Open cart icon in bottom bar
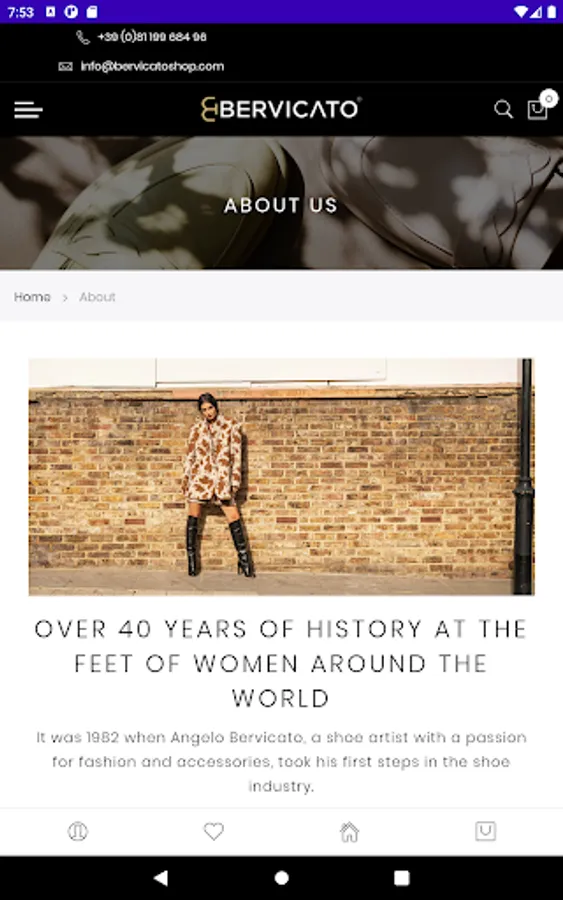Viewport: 563px width, 900px height. click(x=486, y=831)
